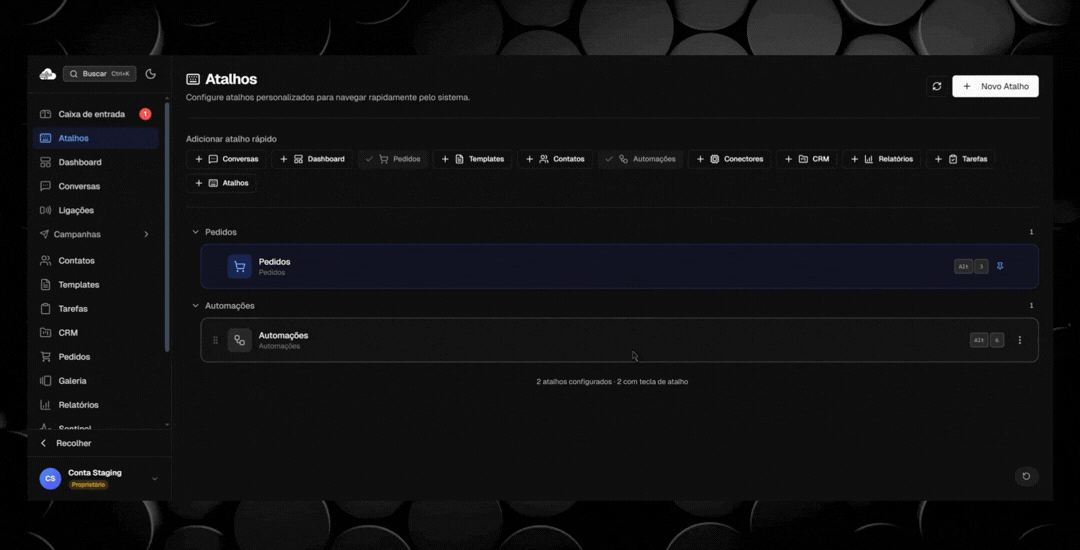
Task: Click the Campanhas paper plane icon
Action: tap(45, 235)
